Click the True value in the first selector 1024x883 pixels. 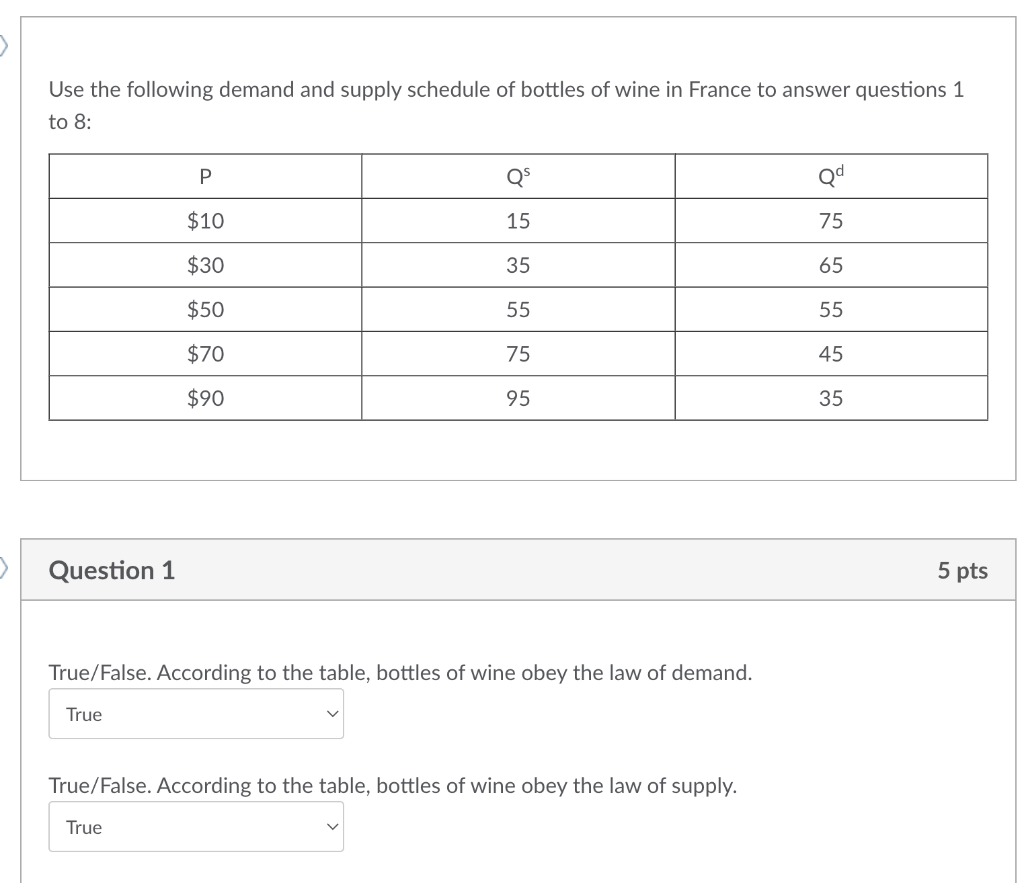[82, 714]
